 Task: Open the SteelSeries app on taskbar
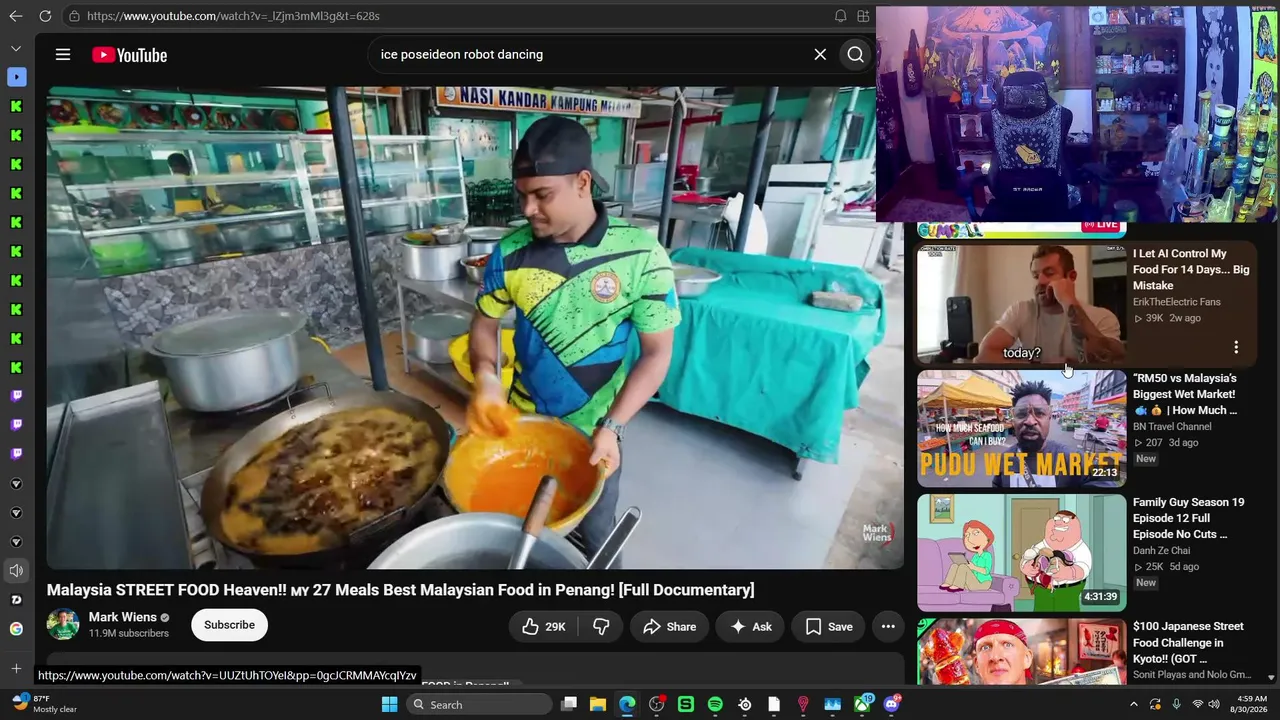pyautogui.click(x=745, y=705)
